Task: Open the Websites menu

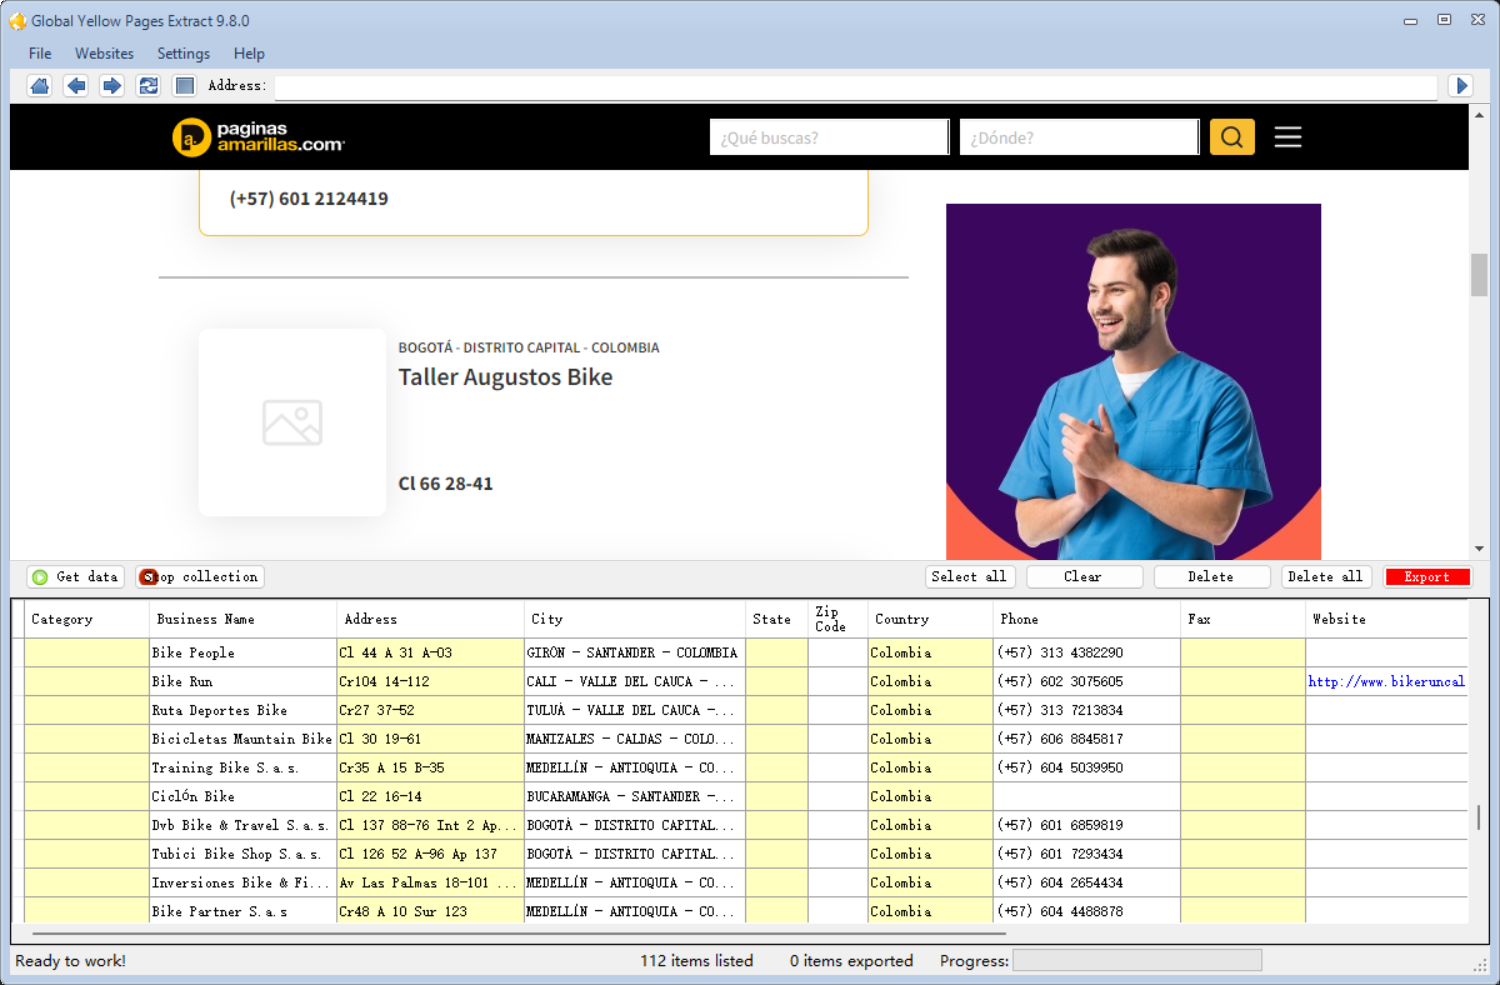Action: click(x=104, y=54)
